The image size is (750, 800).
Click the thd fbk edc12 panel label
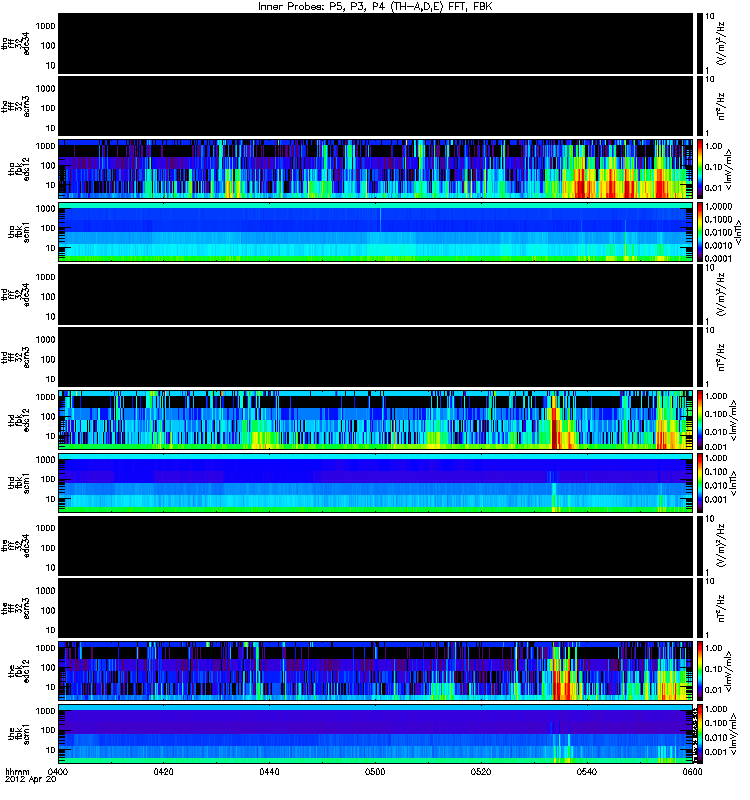click(19, 420)
